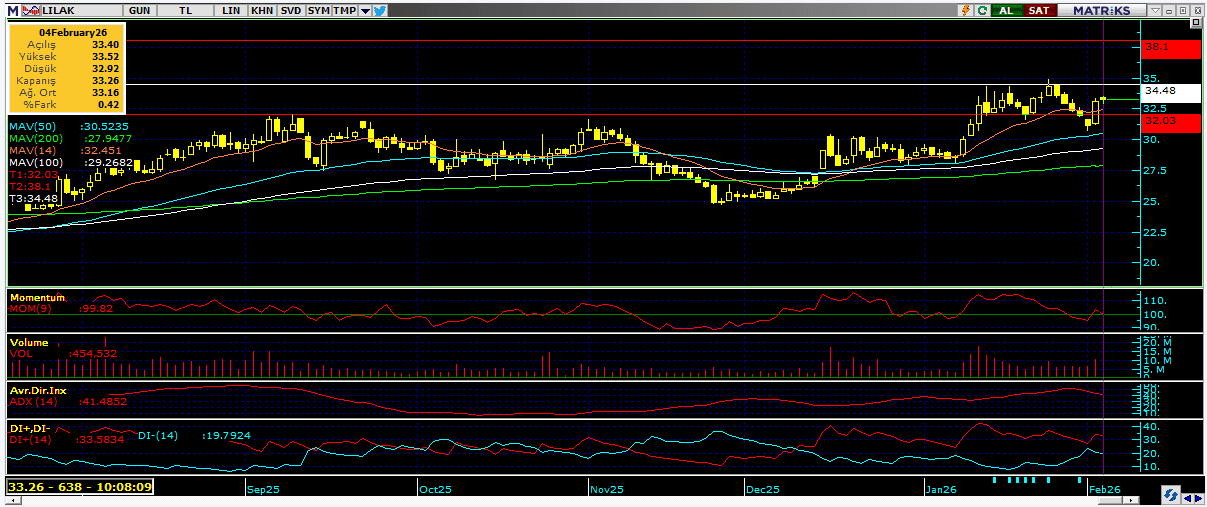
Task: Expand the dropdown arrow after TMP
Action: coord(365,10)
